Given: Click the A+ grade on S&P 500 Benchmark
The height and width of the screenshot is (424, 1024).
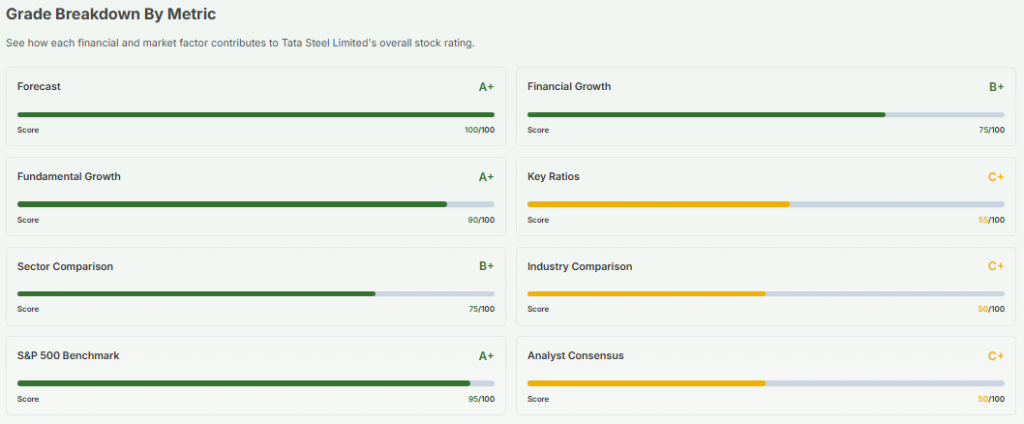Looking at the screenshot, I should pos(486,356).
